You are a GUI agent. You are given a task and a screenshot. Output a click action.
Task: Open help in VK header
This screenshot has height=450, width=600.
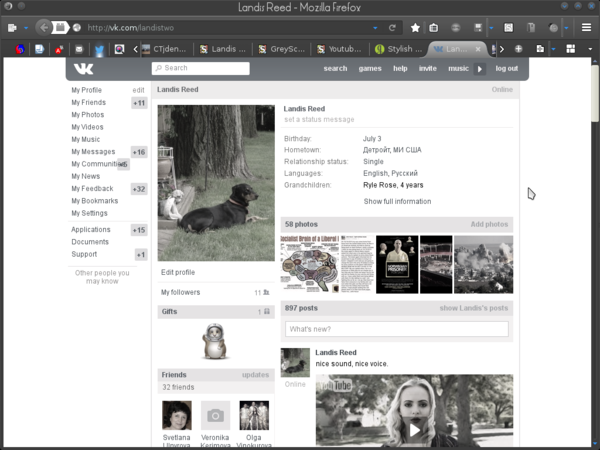(400, 68)
